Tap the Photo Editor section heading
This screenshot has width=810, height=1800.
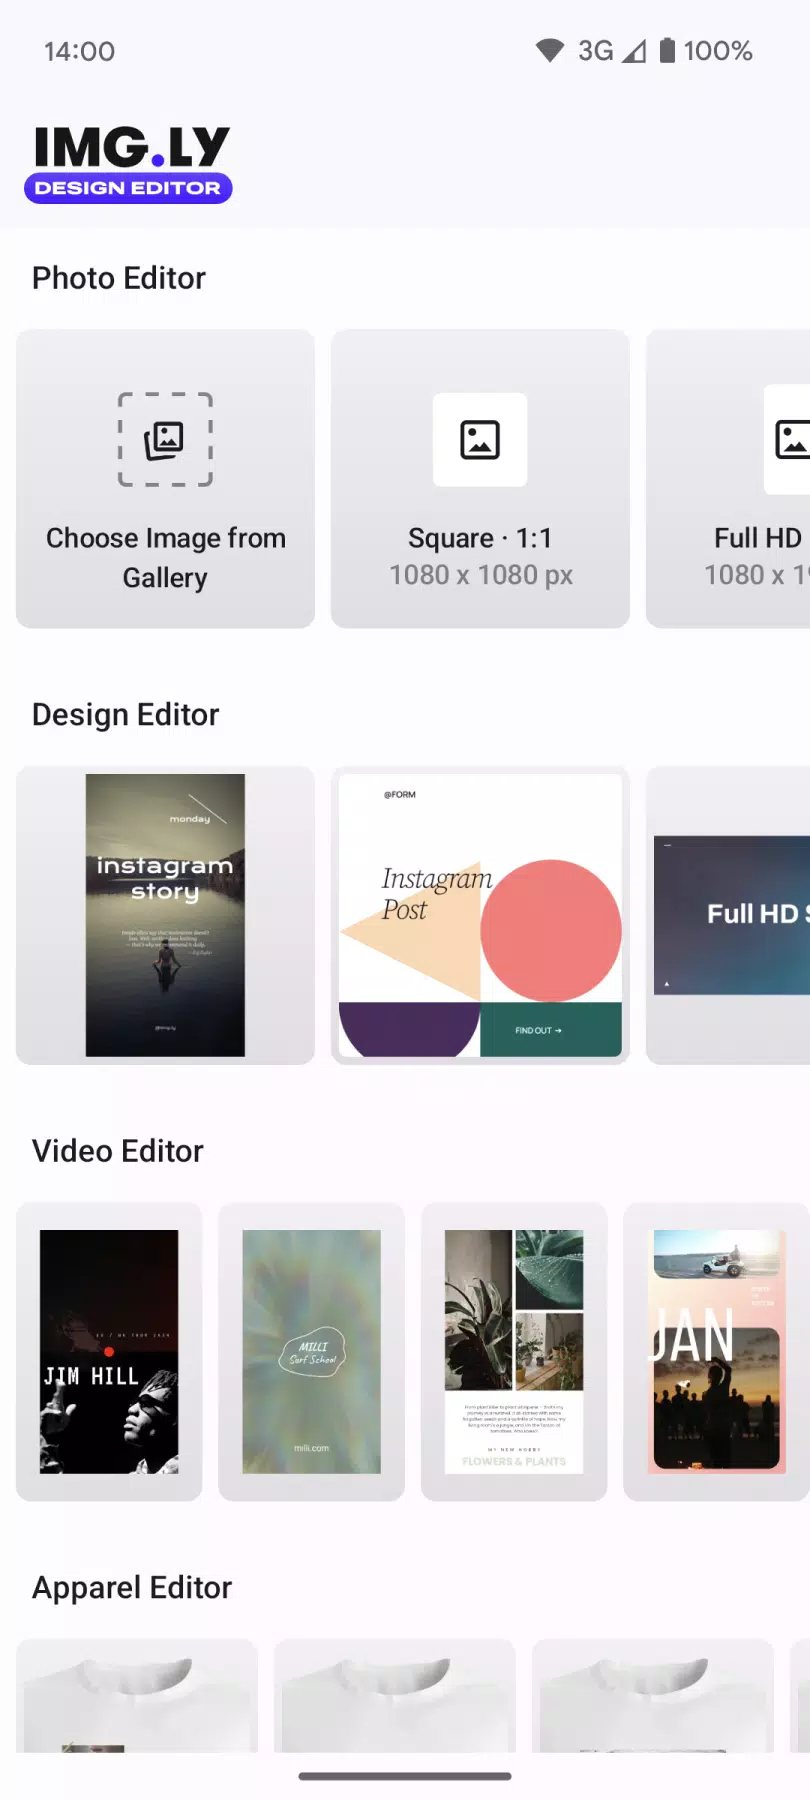pyautogui.click(x=119, y=278)
